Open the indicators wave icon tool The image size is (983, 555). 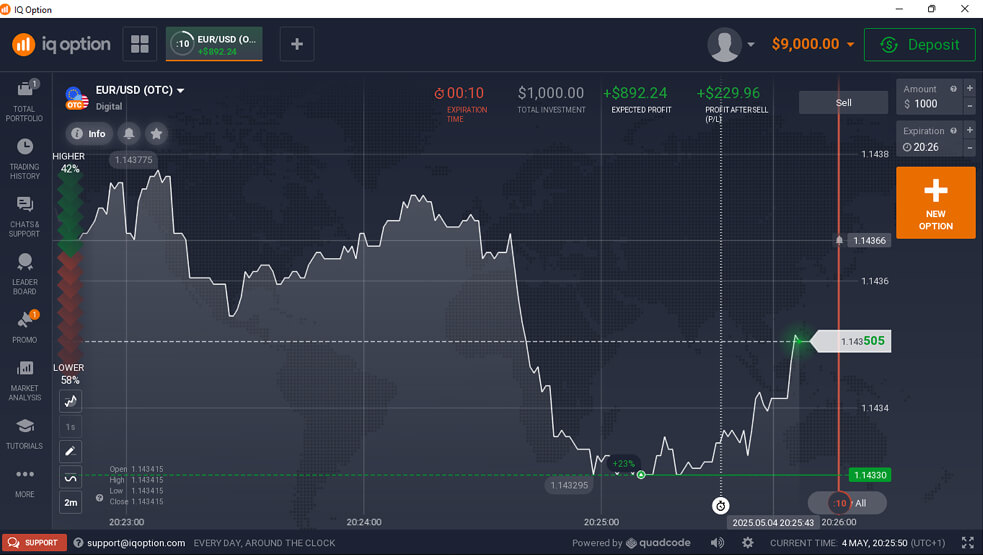[x=71, y=477]
